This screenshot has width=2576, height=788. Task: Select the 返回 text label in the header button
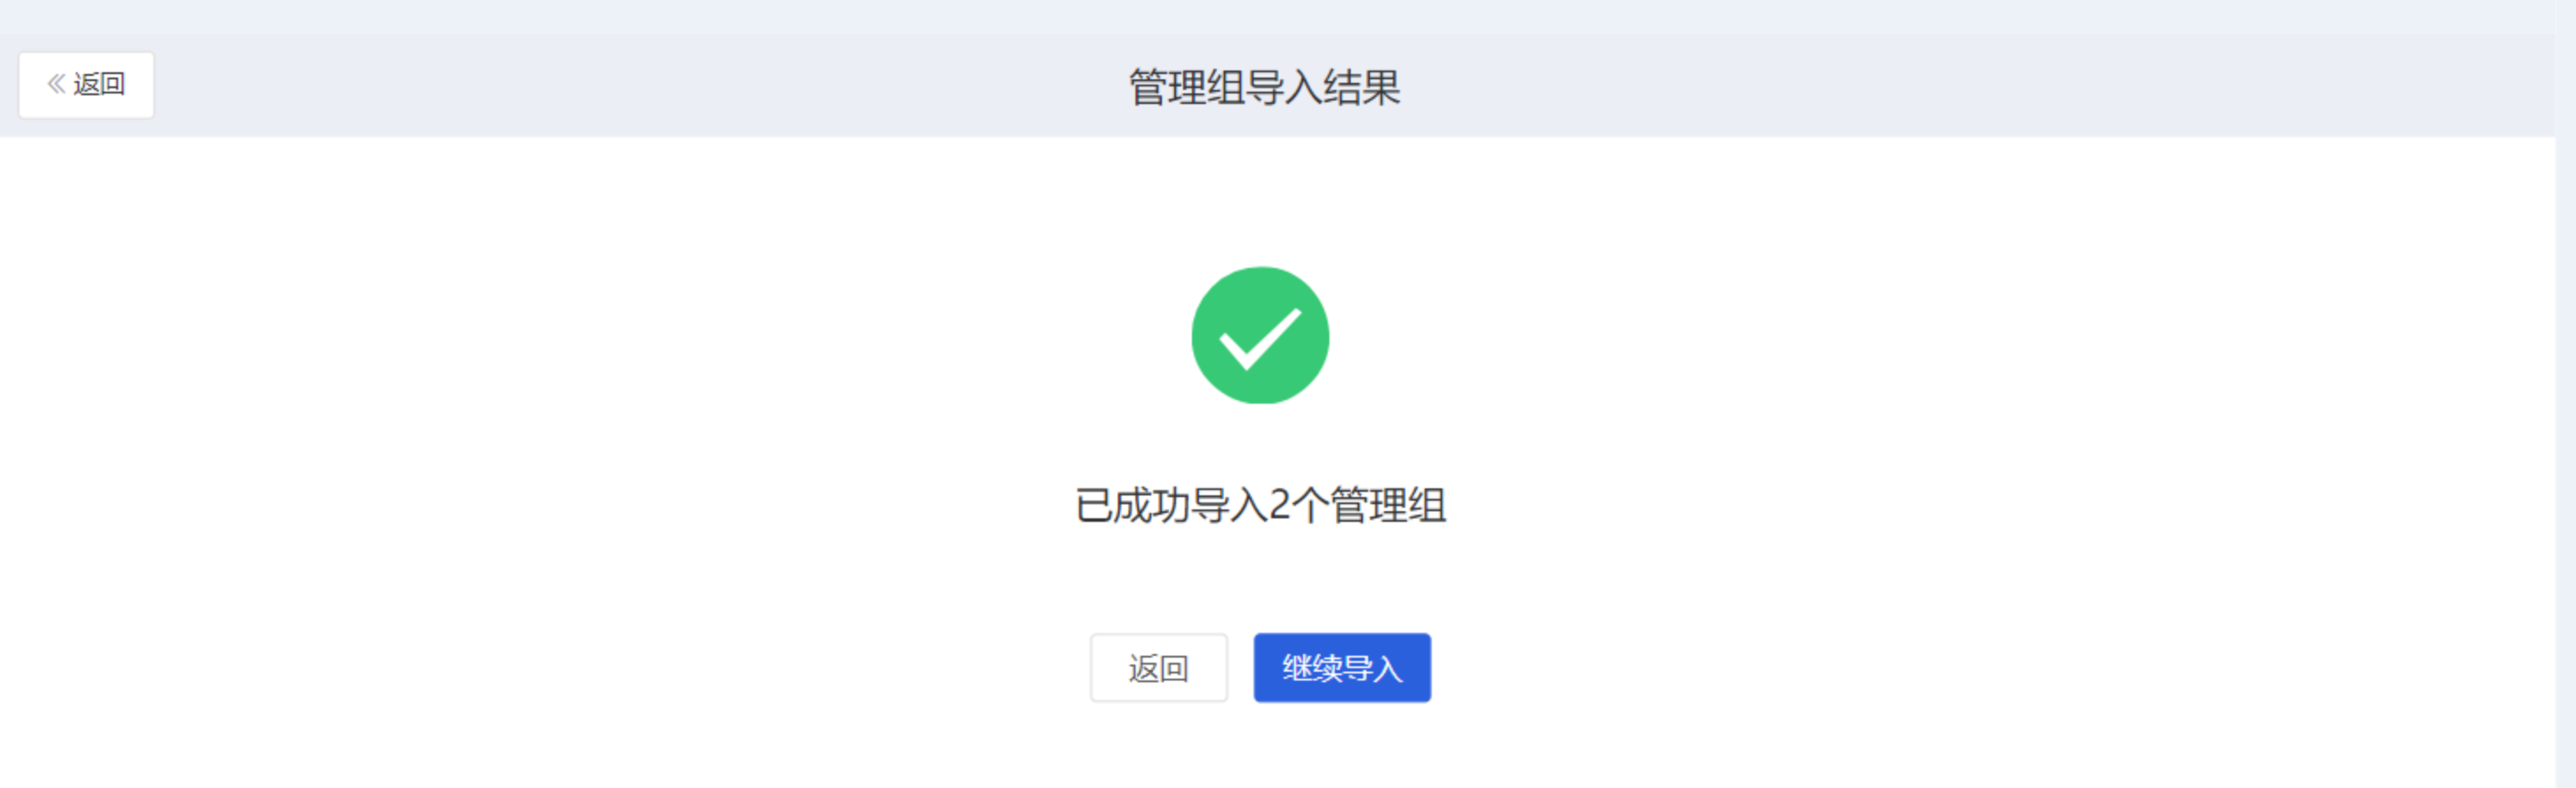tap(99, 84)
